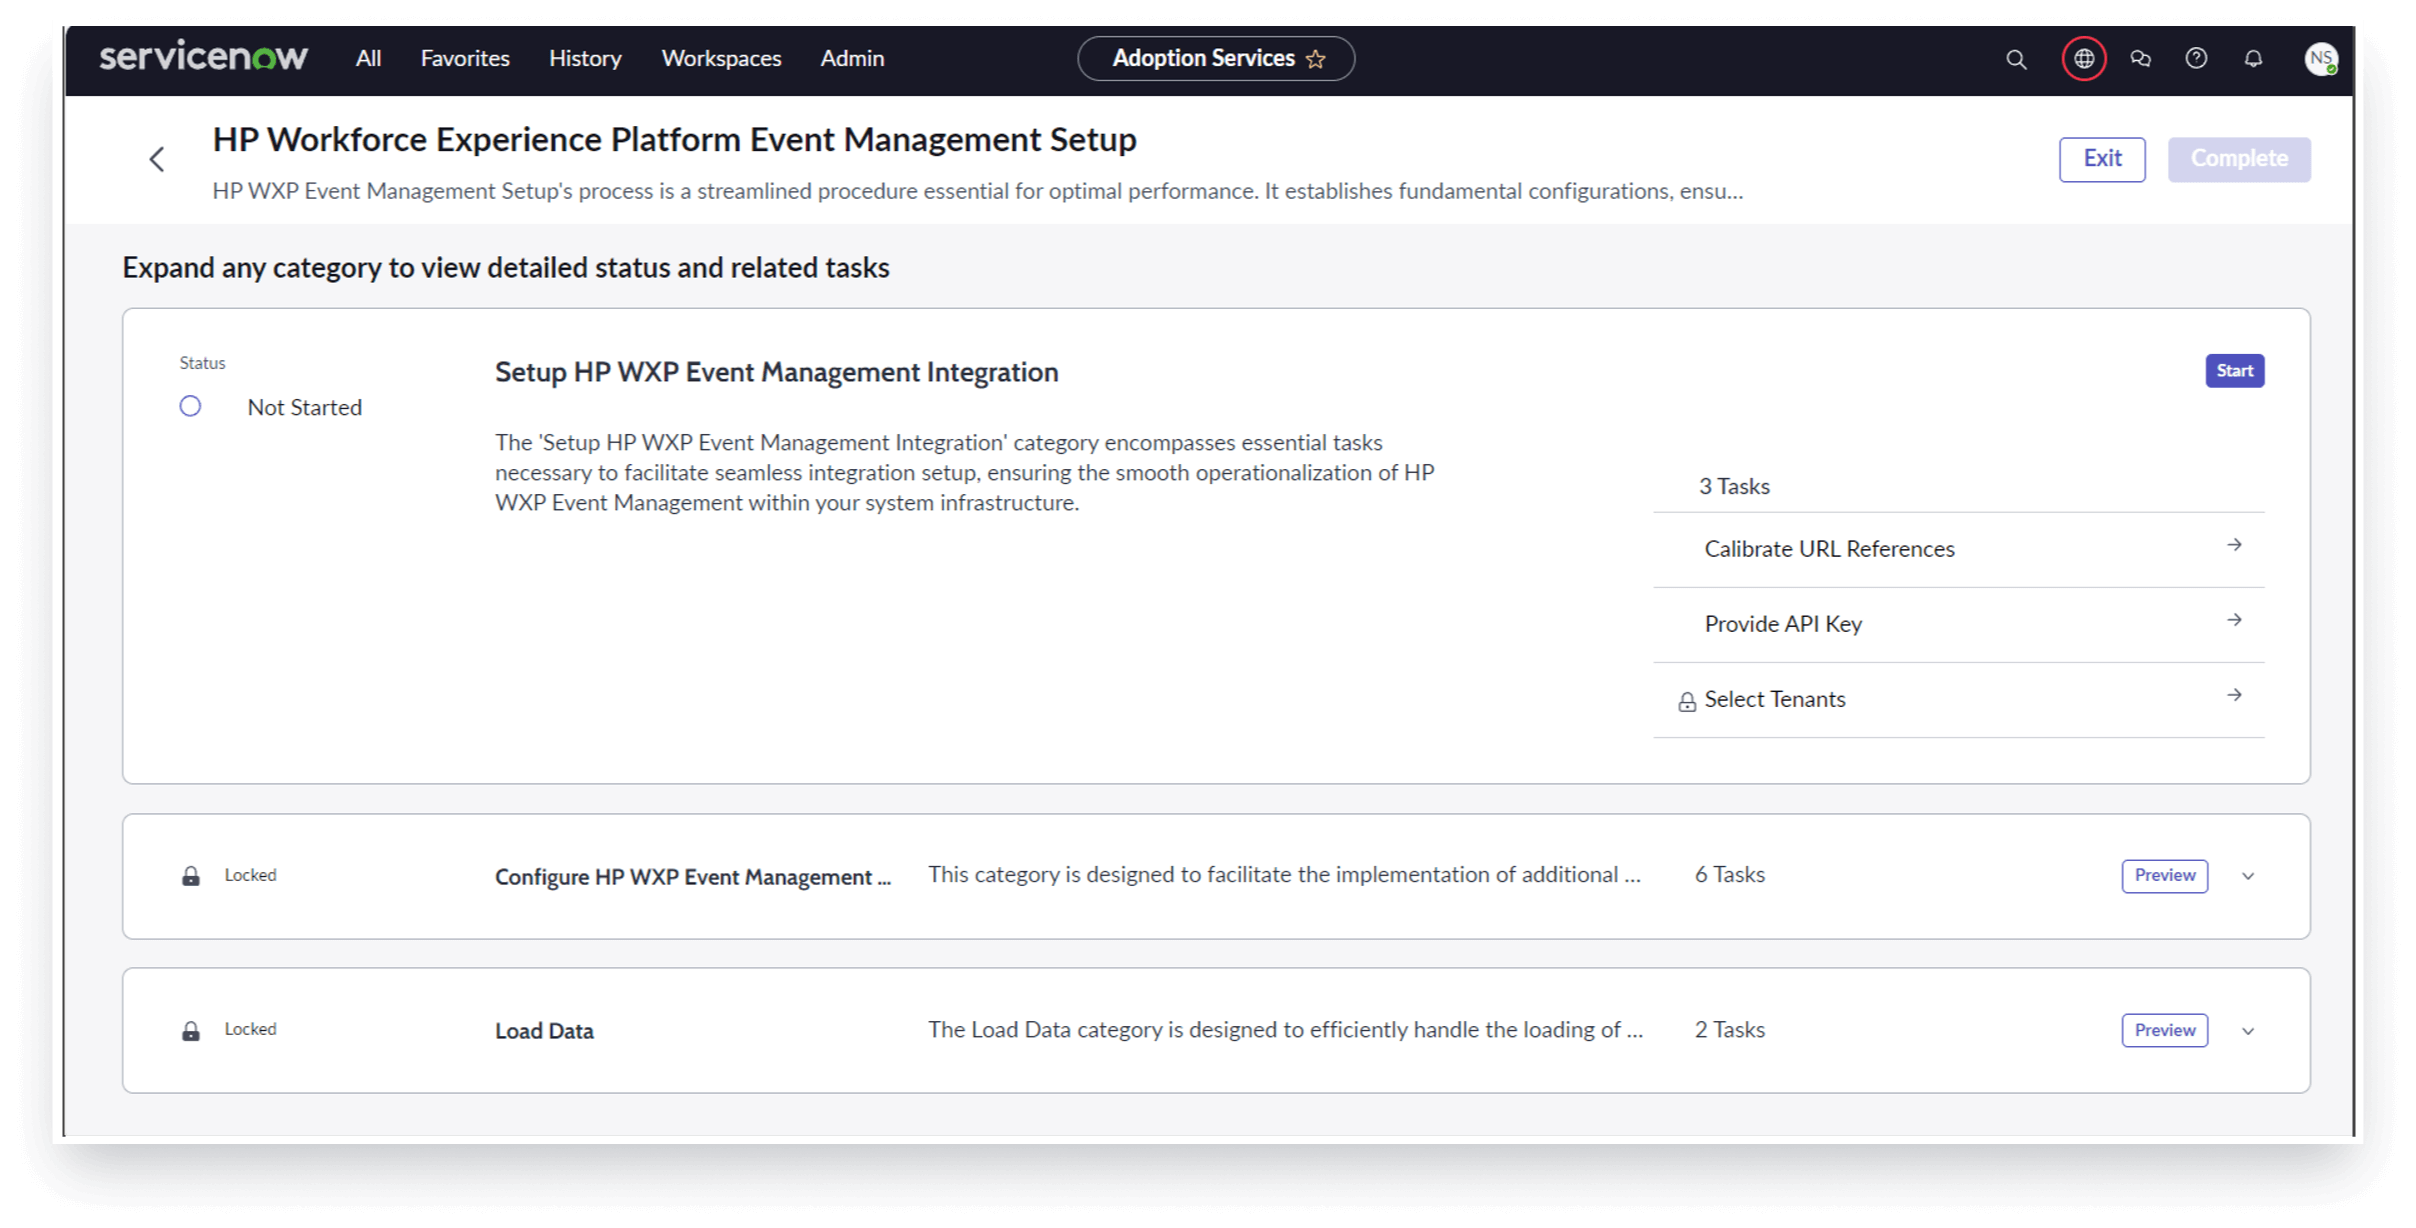Click the 6 Tasks label
2416x1228 pixels.
[x=1730, y=875]
